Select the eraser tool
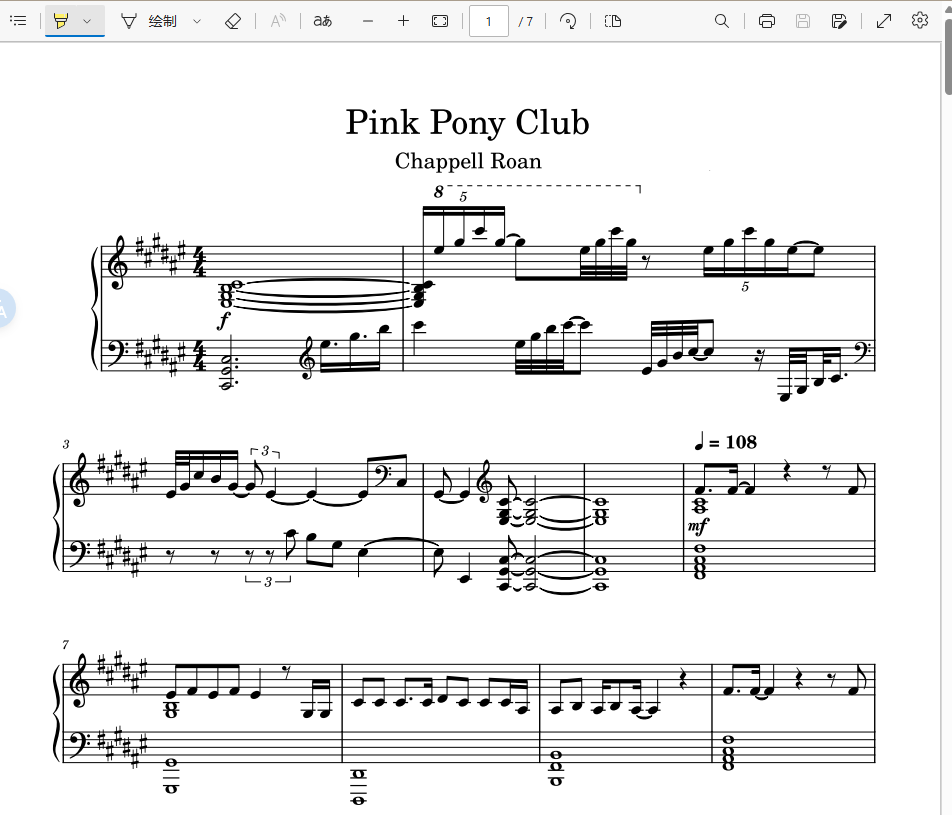The width and height of the screenshot is (952, 815). (x=233, y=21)
